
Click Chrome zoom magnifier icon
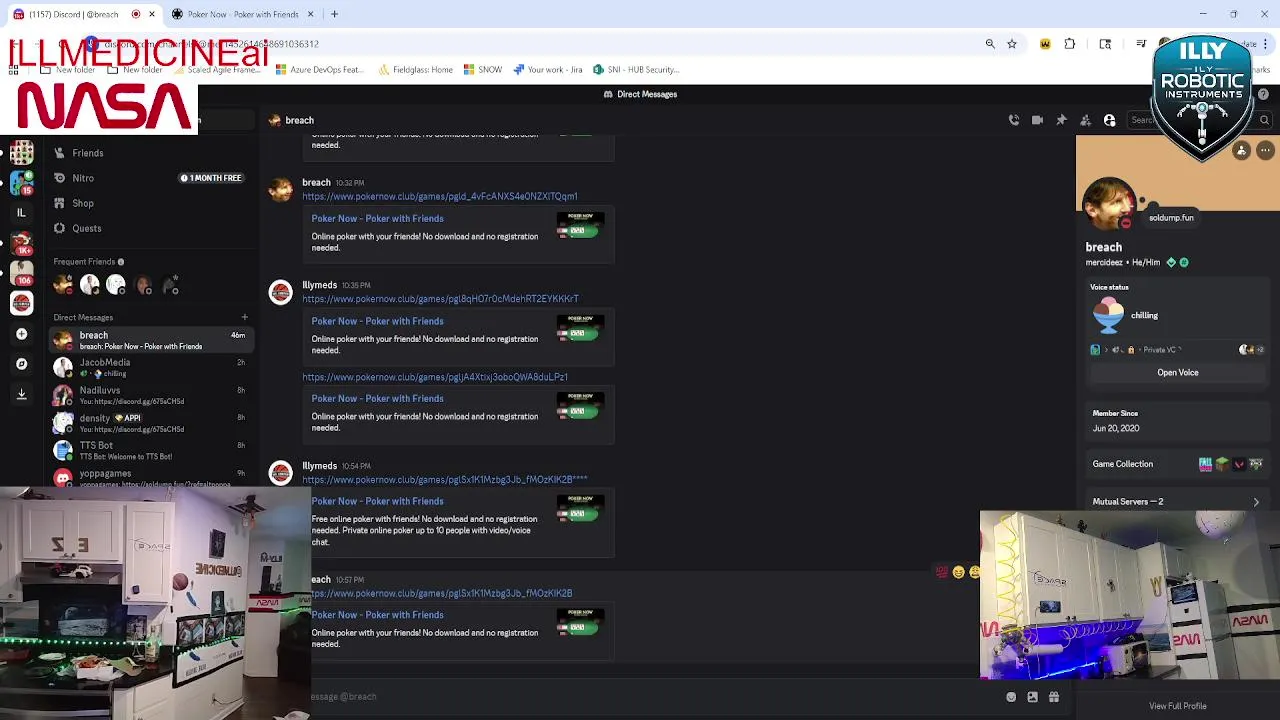(x=990, y=44)
